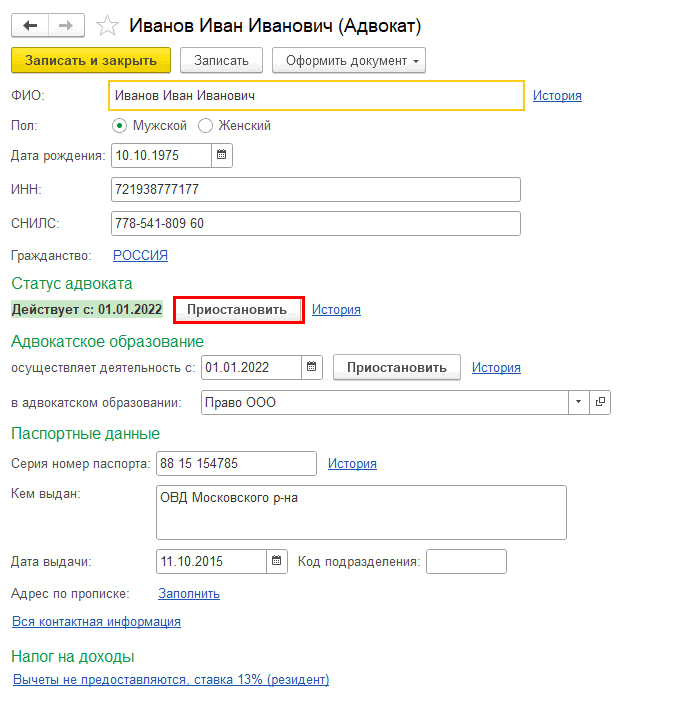Image resolution: width=675 pixels, height=719 pixels.
Task: Open the РОССИЯ citizenship link
Action: click(x=140, y=255)
